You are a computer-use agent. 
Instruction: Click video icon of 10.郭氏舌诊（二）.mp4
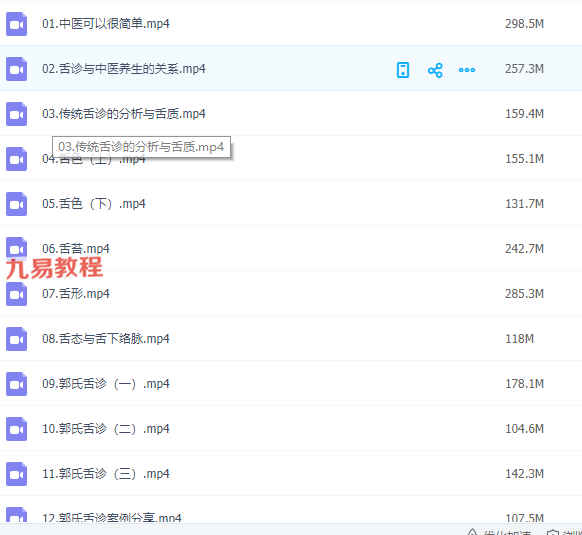(x=16, y=429)
